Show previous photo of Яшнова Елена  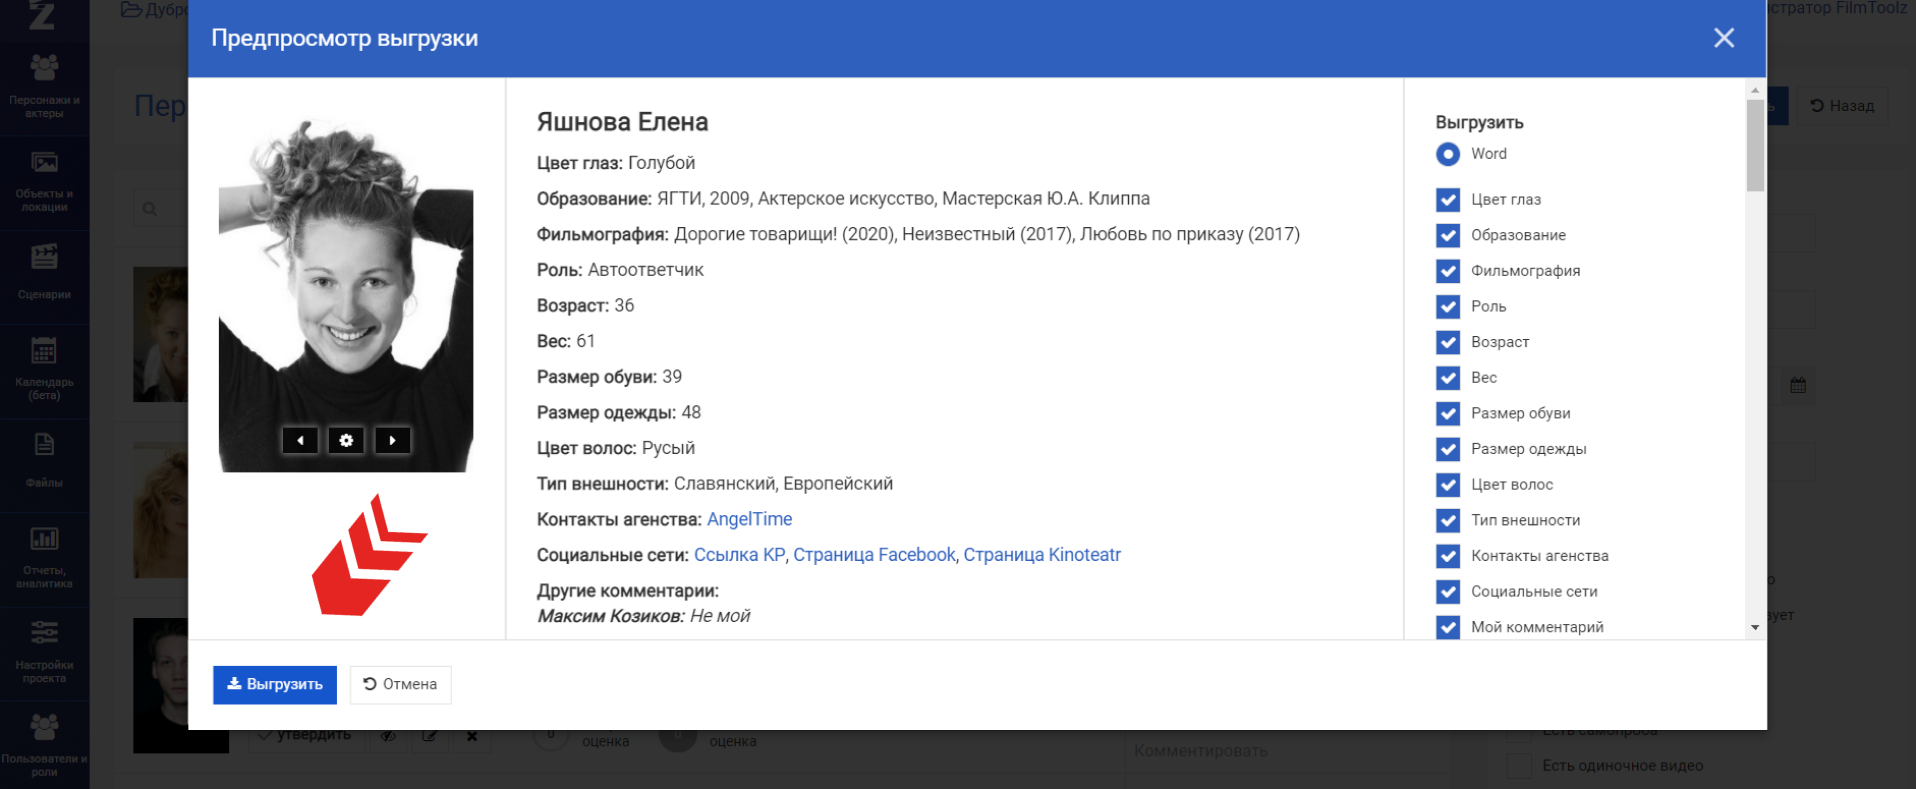point(300,440)
